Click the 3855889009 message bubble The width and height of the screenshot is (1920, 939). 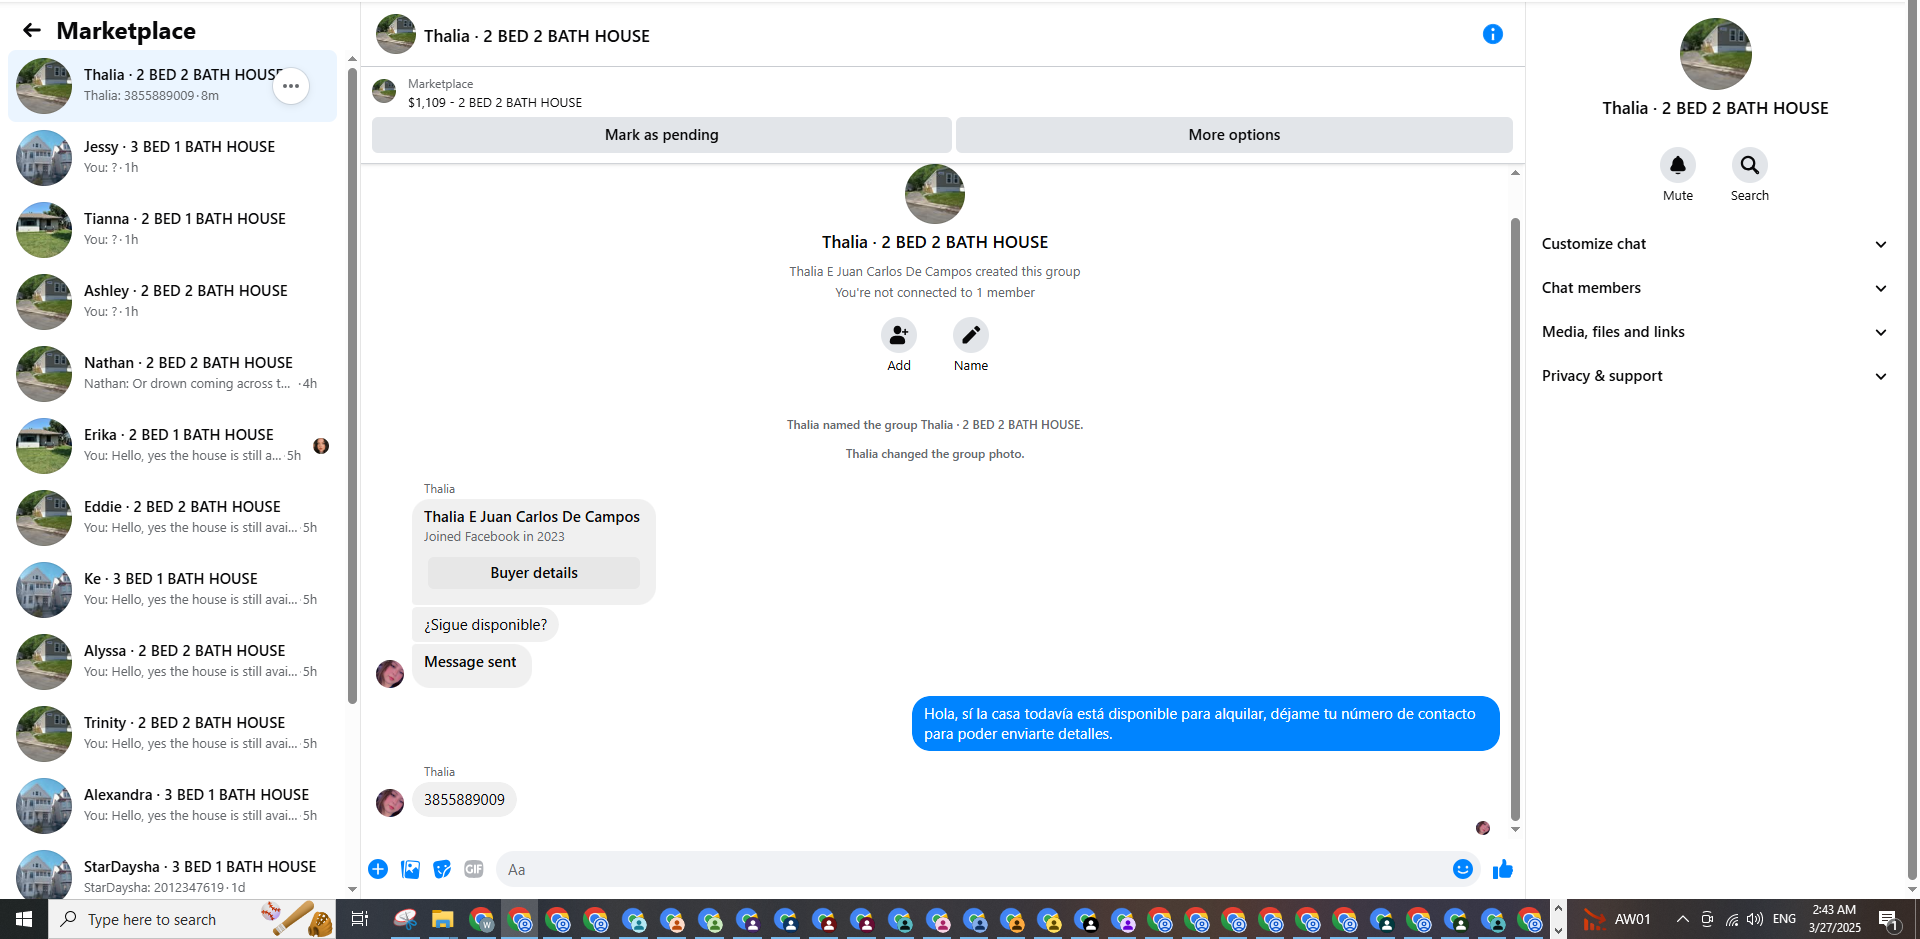click(464, 800)
